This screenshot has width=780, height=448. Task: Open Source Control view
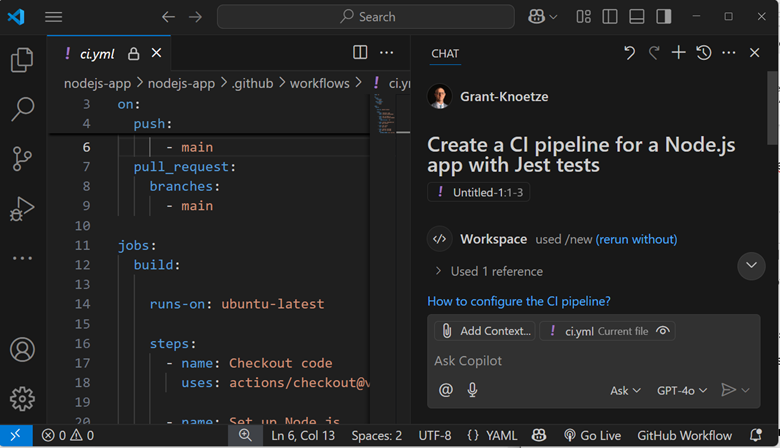(x=22, y=158)
